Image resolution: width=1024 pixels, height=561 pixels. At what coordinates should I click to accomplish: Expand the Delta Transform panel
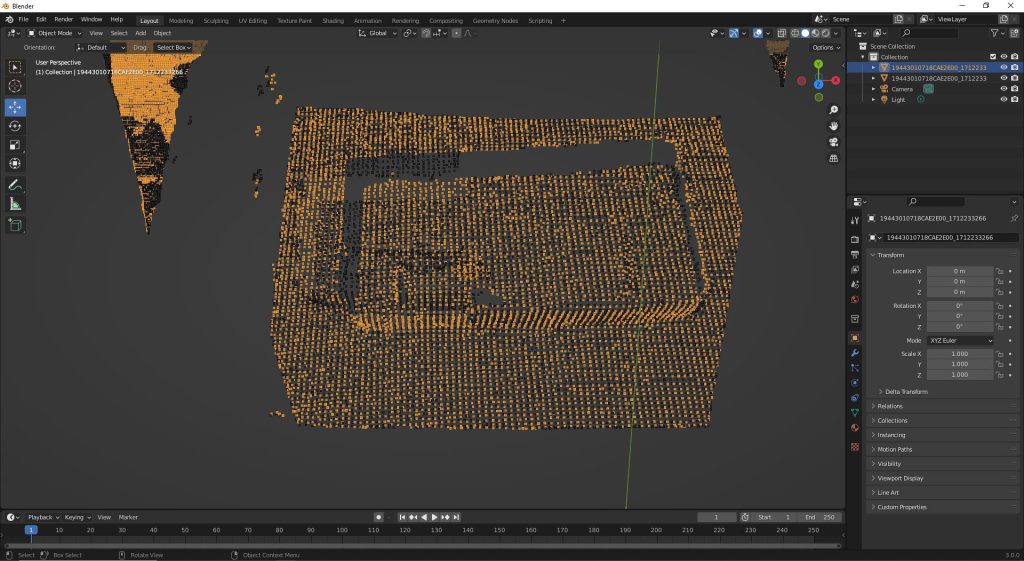pyautogui.click(x=906, y=391)
